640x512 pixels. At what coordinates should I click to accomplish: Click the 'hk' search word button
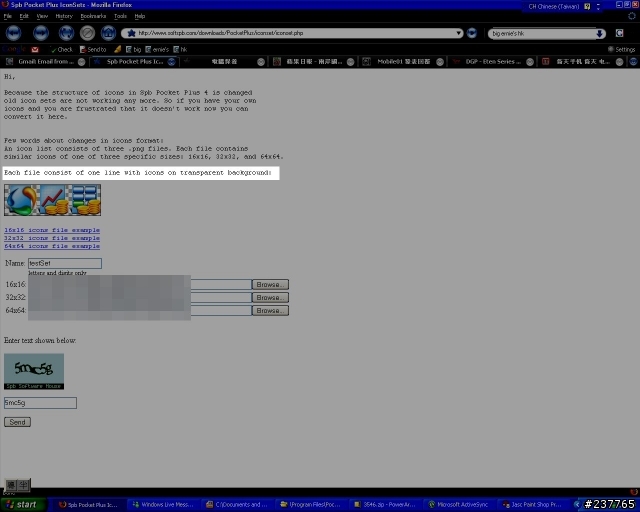[x=180, y=49]
